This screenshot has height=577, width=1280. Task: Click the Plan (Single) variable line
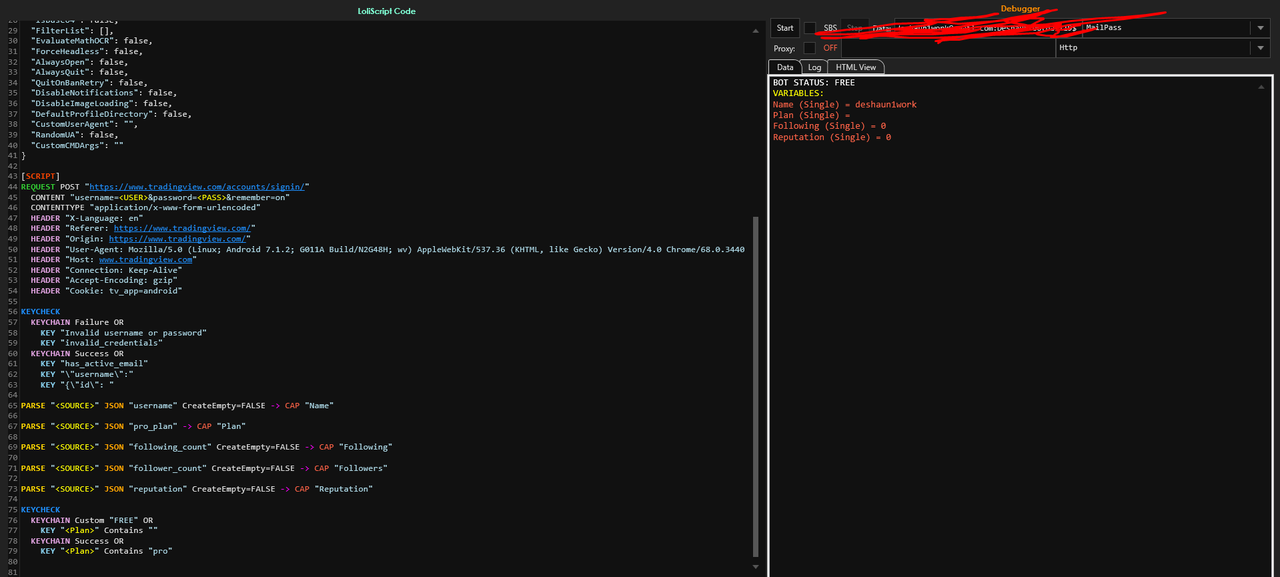(811, 116)
